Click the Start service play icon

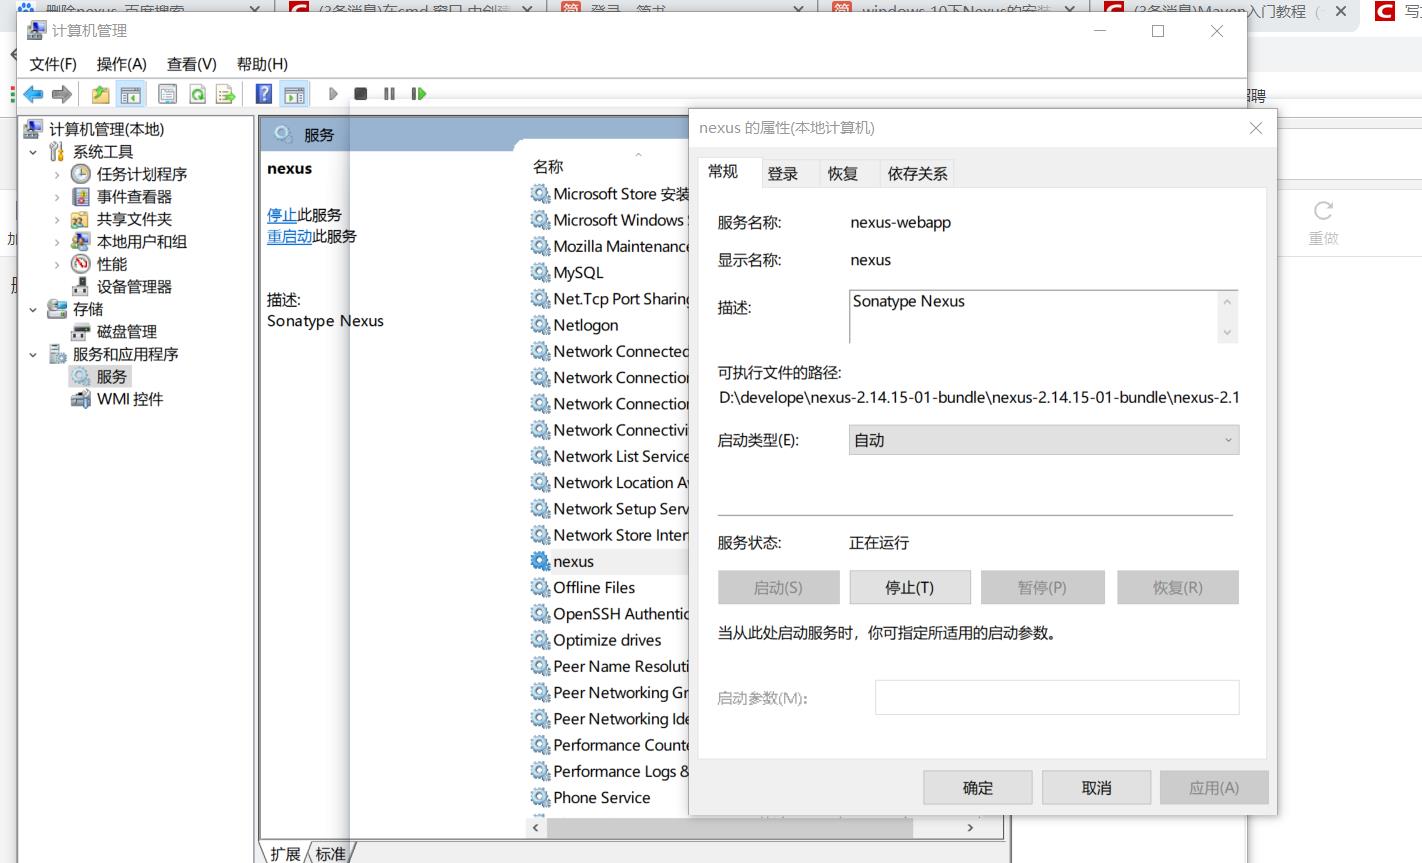click(x=333, y=94)
